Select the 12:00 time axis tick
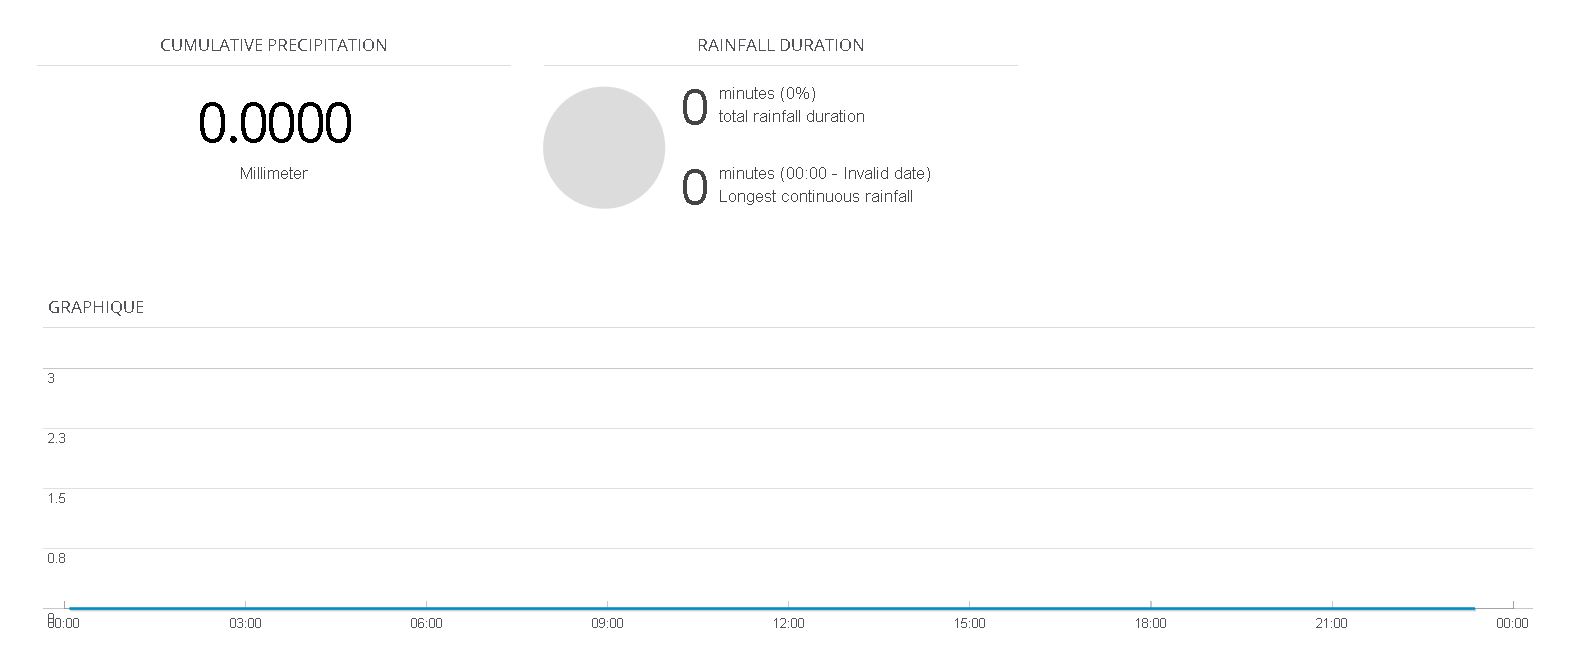The height and width of the screenshot is (649, 1569). pyautogui.click(x=788, y=623)
